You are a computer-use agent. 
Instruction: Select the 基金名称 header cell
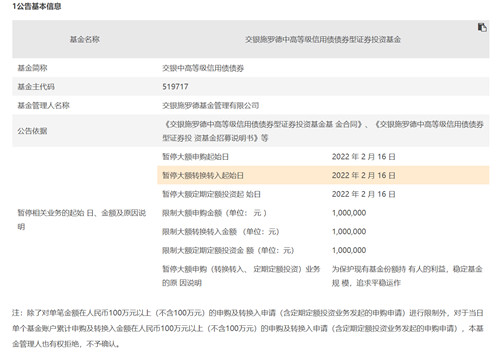(85, 39)
